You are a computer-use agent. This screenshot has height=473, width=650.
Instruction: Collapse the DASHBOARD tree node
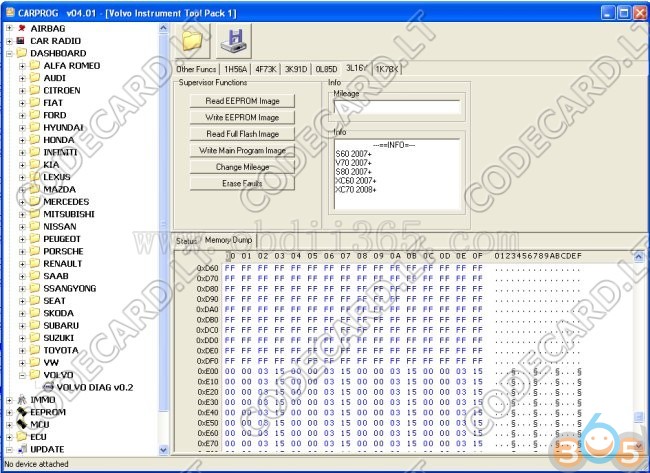(x=9, y=53)
